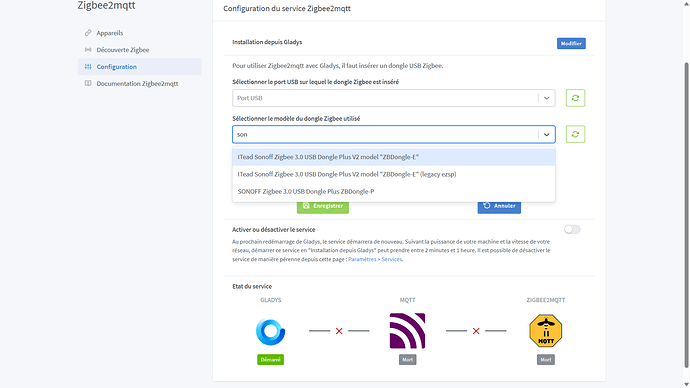Screen dimensions: 690x388
Task: Refresh the USB port list
Action: (575, 98)
